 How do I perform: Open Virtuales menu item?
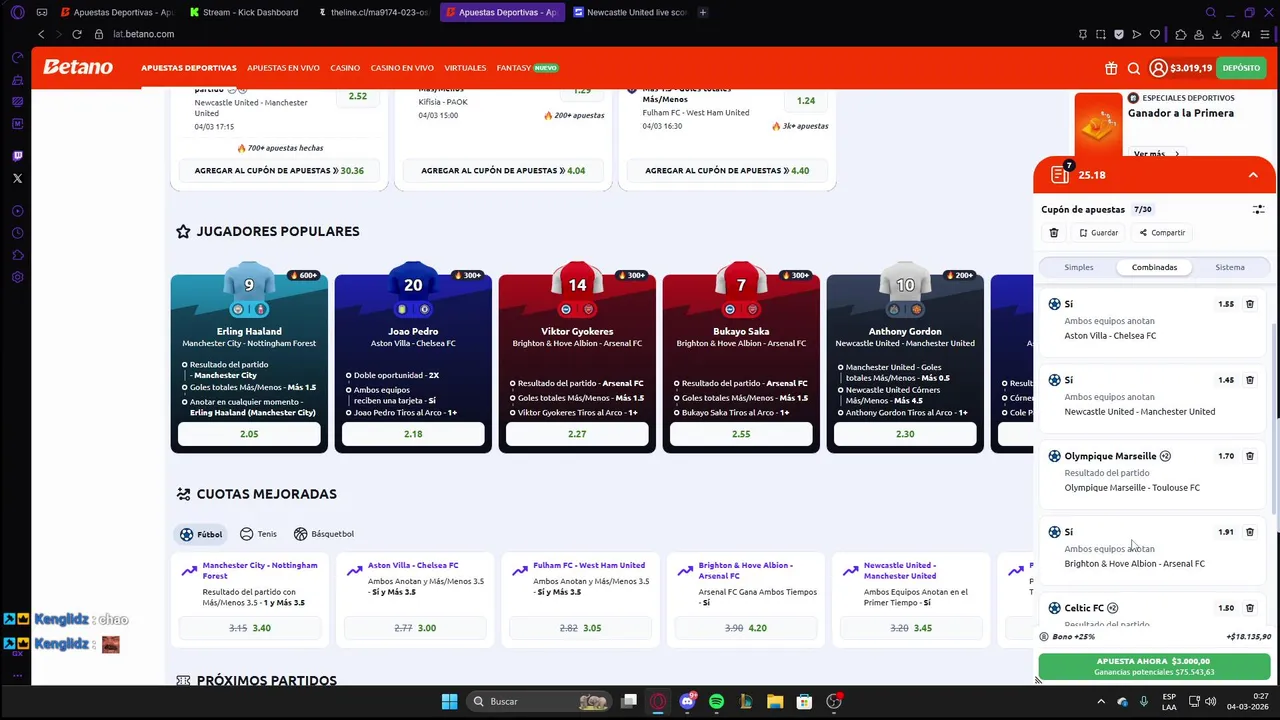click(465, 68)
